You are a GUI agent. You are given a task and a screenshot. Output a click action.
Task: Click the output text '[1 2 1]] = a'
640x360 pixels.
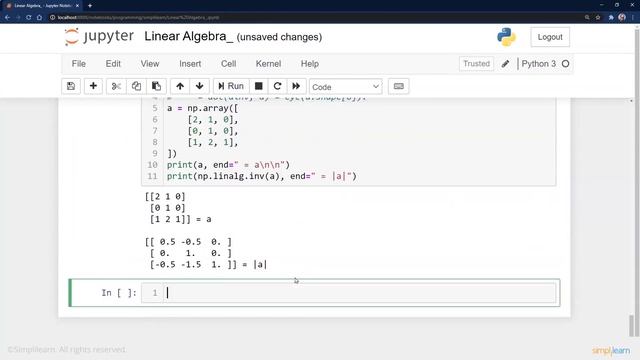(x=180, y=219)
